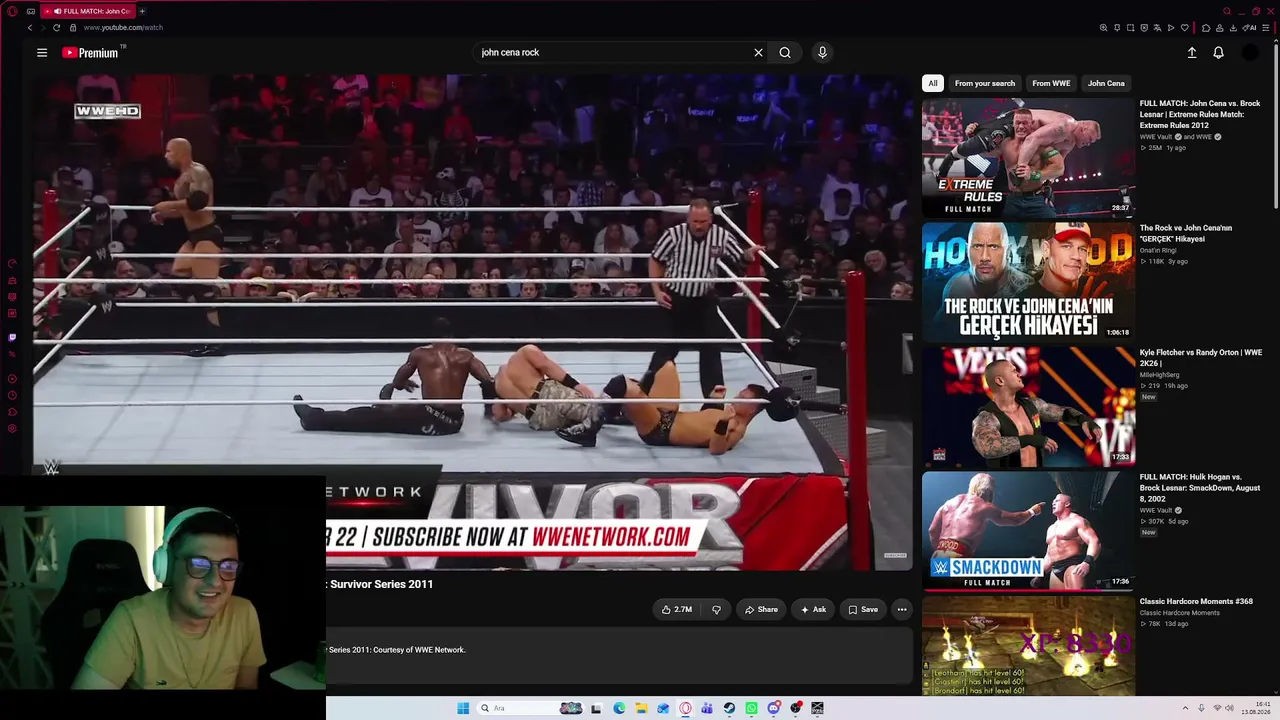Open the YouTube account avatar menu
The height and width of the screenshot is (720, 1280).
[1250, 53]
